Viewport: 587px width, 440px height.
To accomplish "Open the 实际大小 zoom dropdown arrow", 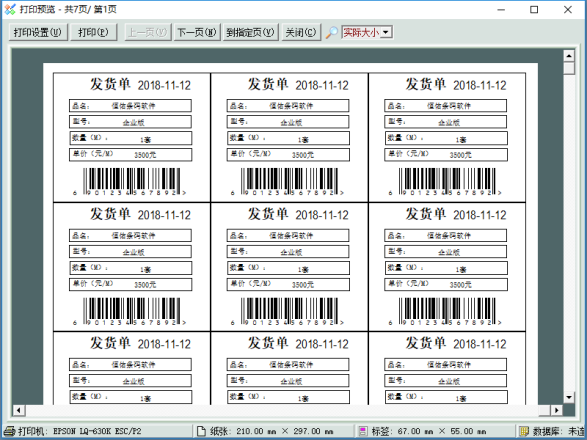I will 387,33.
